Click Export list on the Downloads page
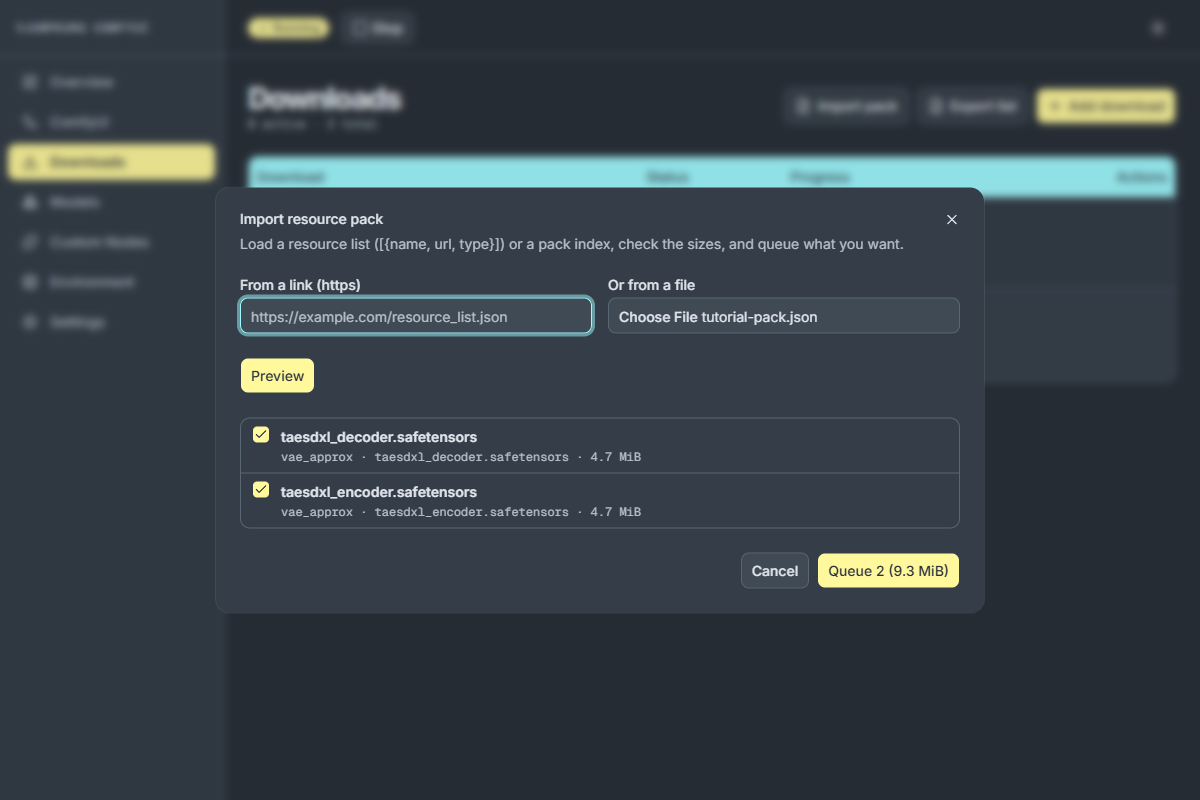 tap(973, 106)
